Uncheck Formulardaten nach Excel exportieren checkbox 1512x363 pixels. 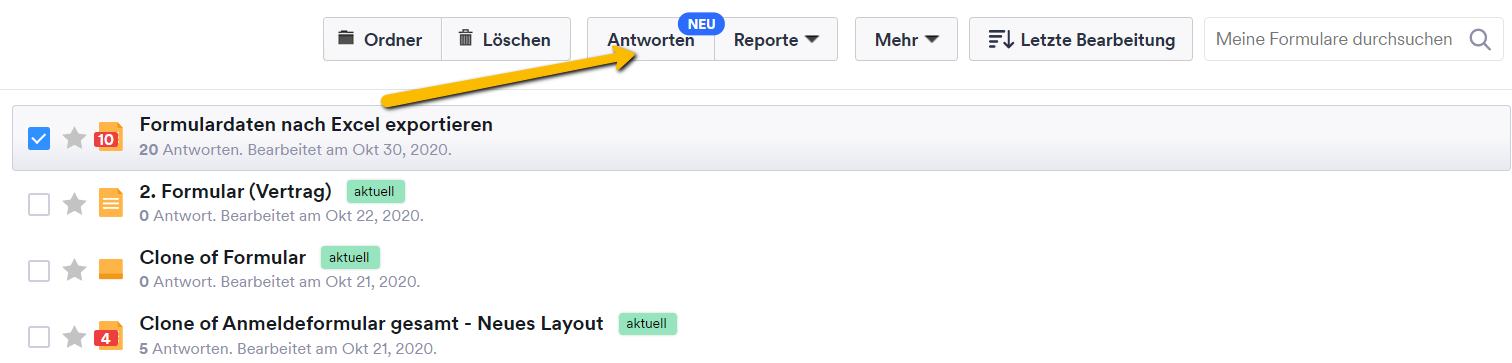click(x=39, y=138)
